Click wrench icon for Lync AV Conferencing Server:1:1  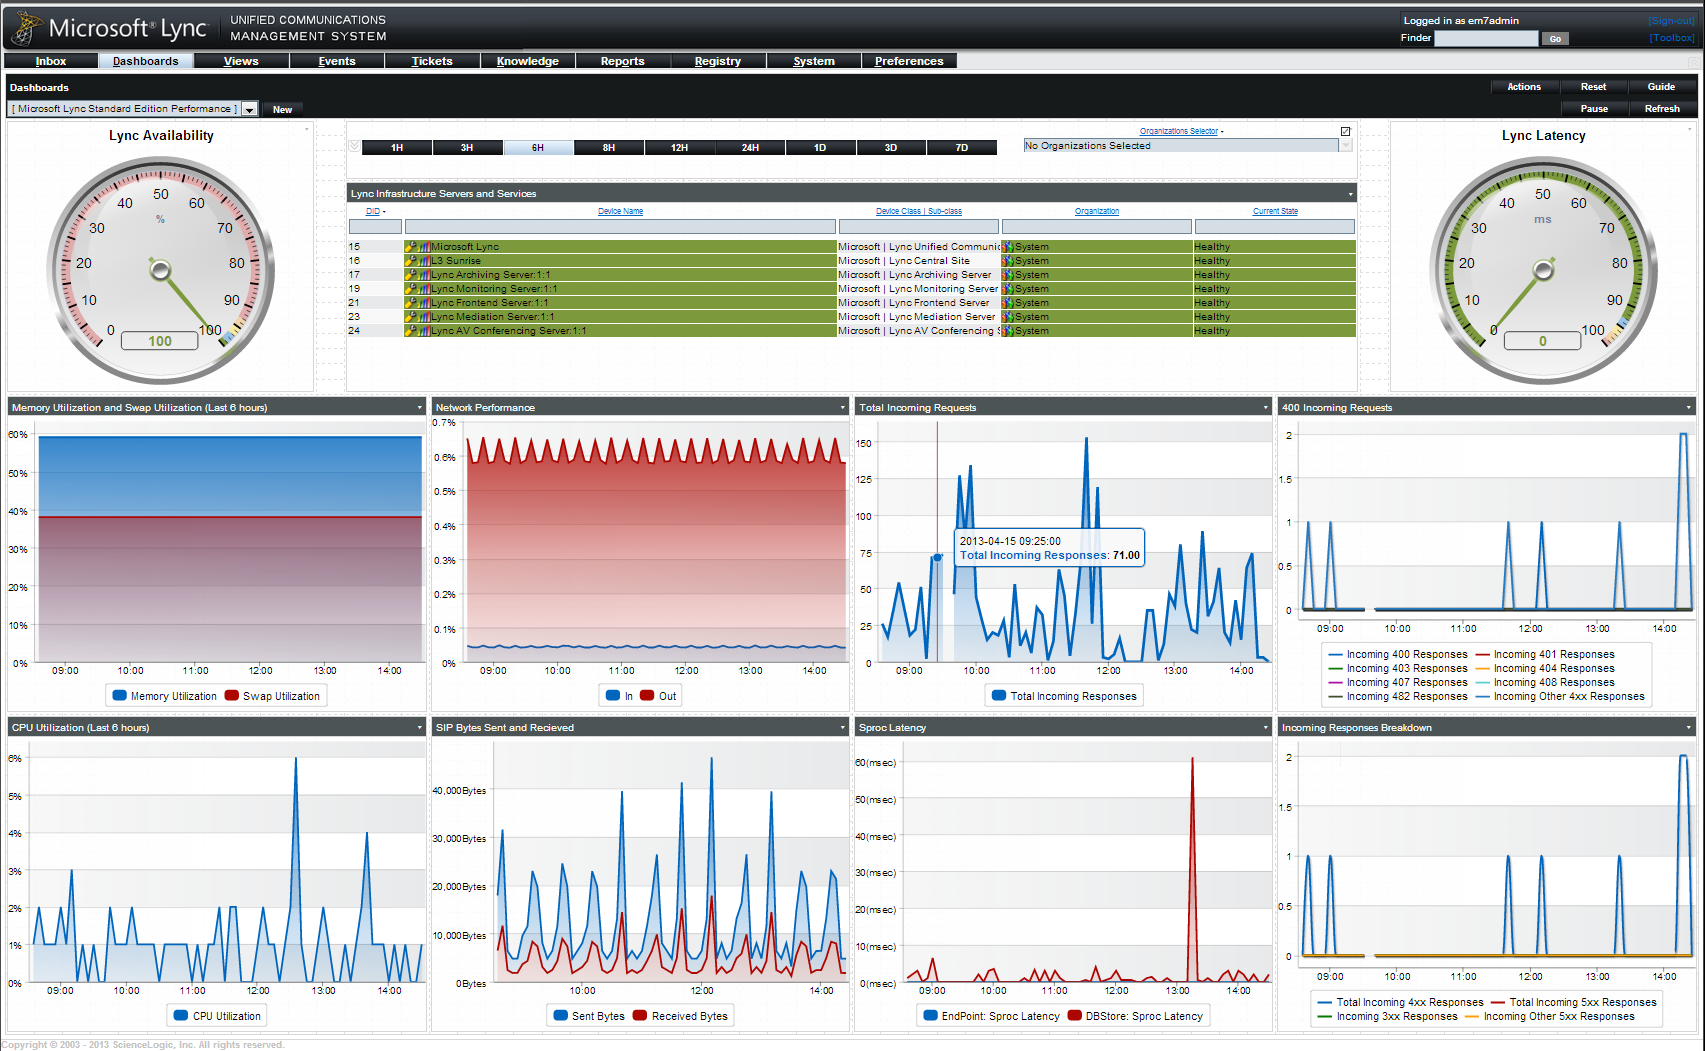(x=412, y=330)
